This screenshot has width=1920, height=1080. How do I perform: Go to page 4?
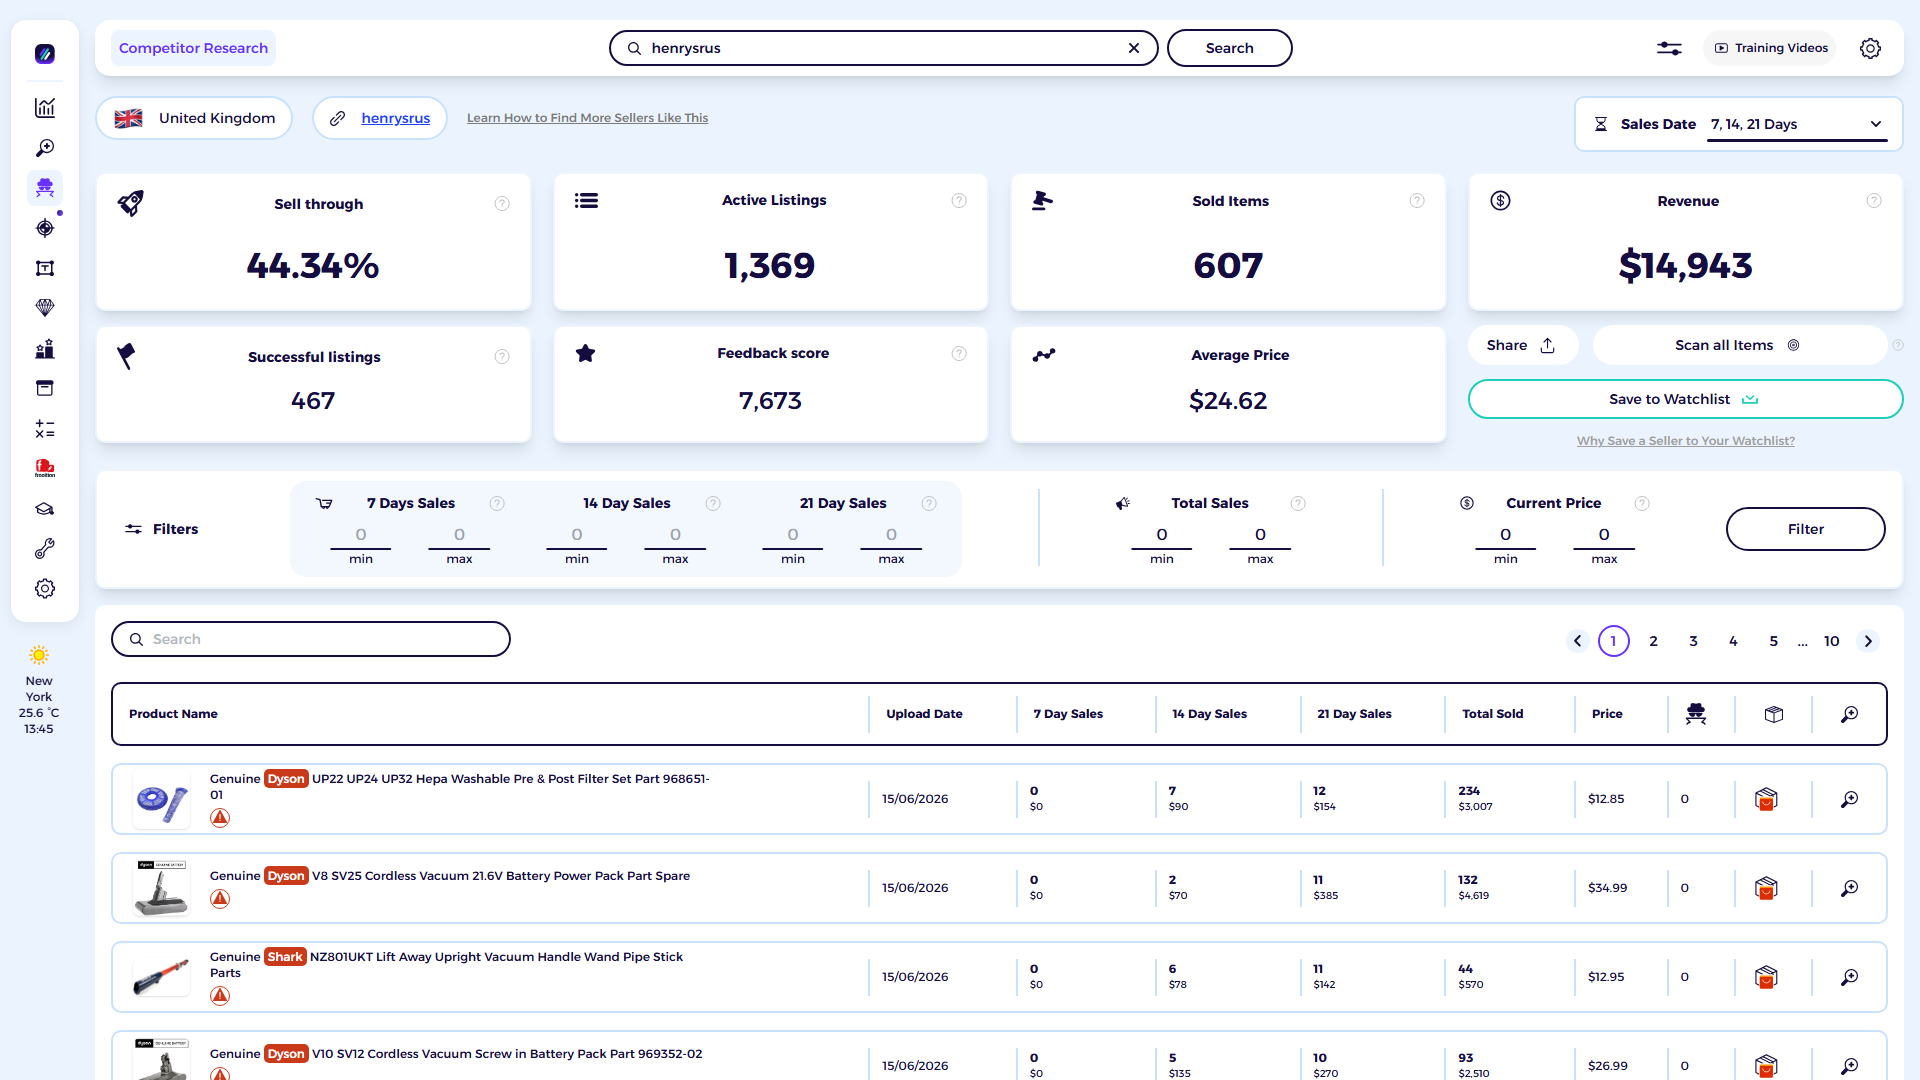click(1734, 641)
